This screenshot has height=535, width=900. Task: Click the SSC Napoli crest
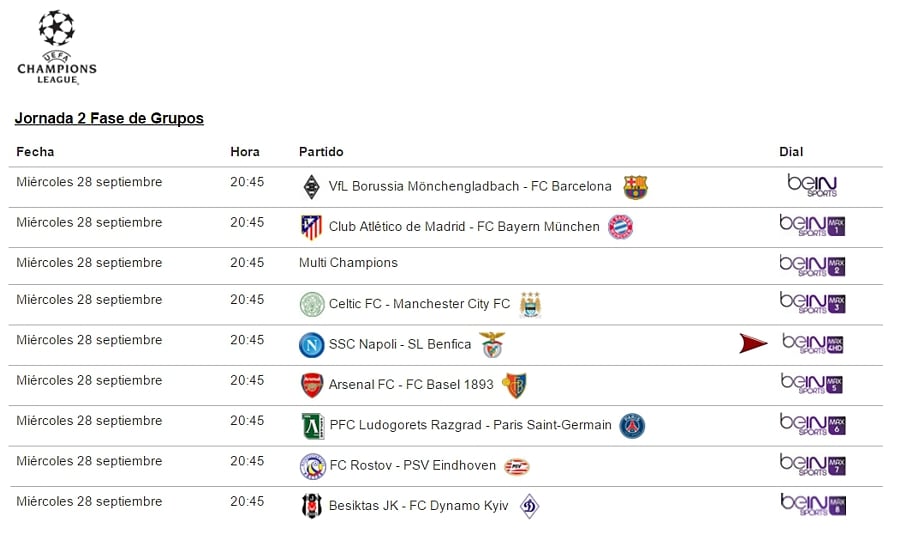click(x=312, y=345)
